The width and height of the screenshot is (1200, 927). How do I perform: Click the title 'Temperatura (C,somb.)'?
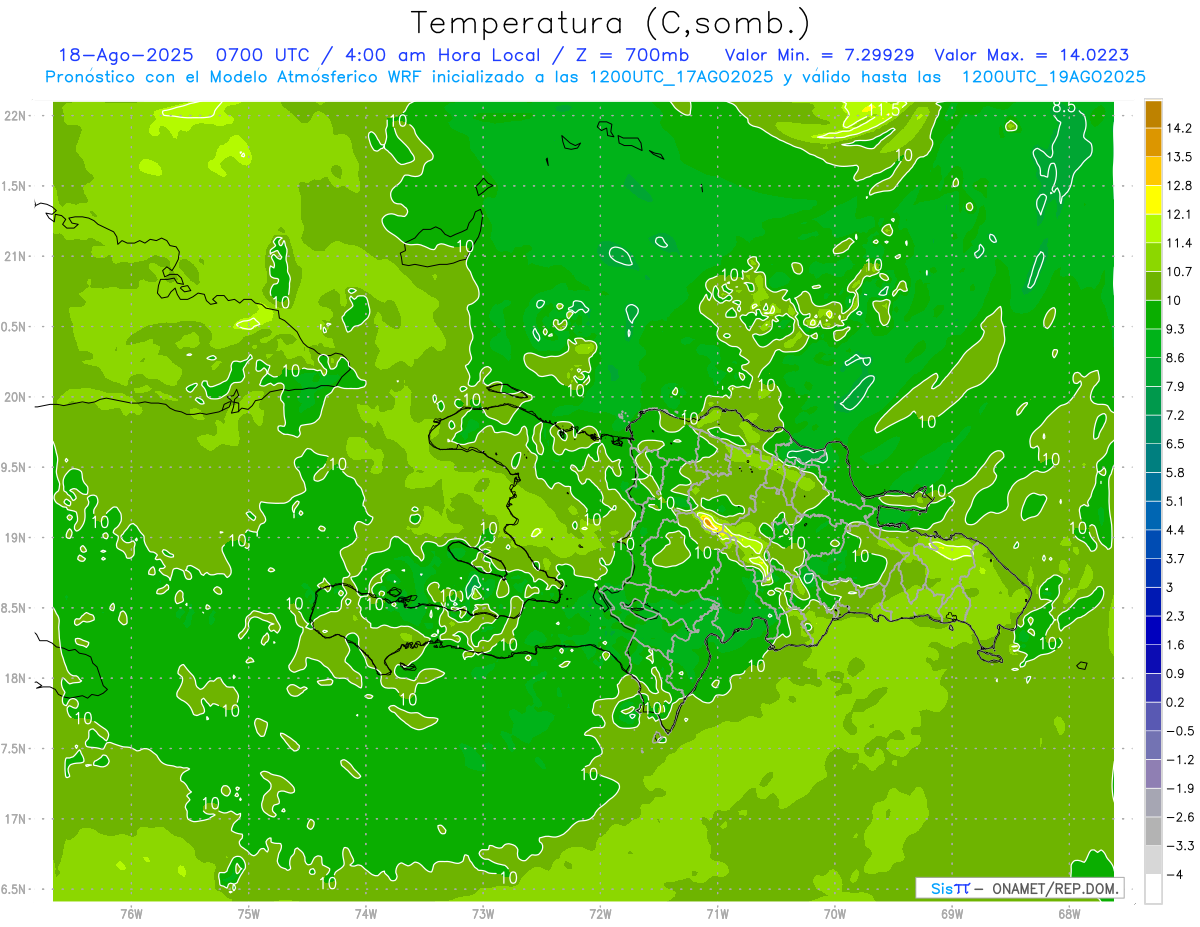[611, 22]
